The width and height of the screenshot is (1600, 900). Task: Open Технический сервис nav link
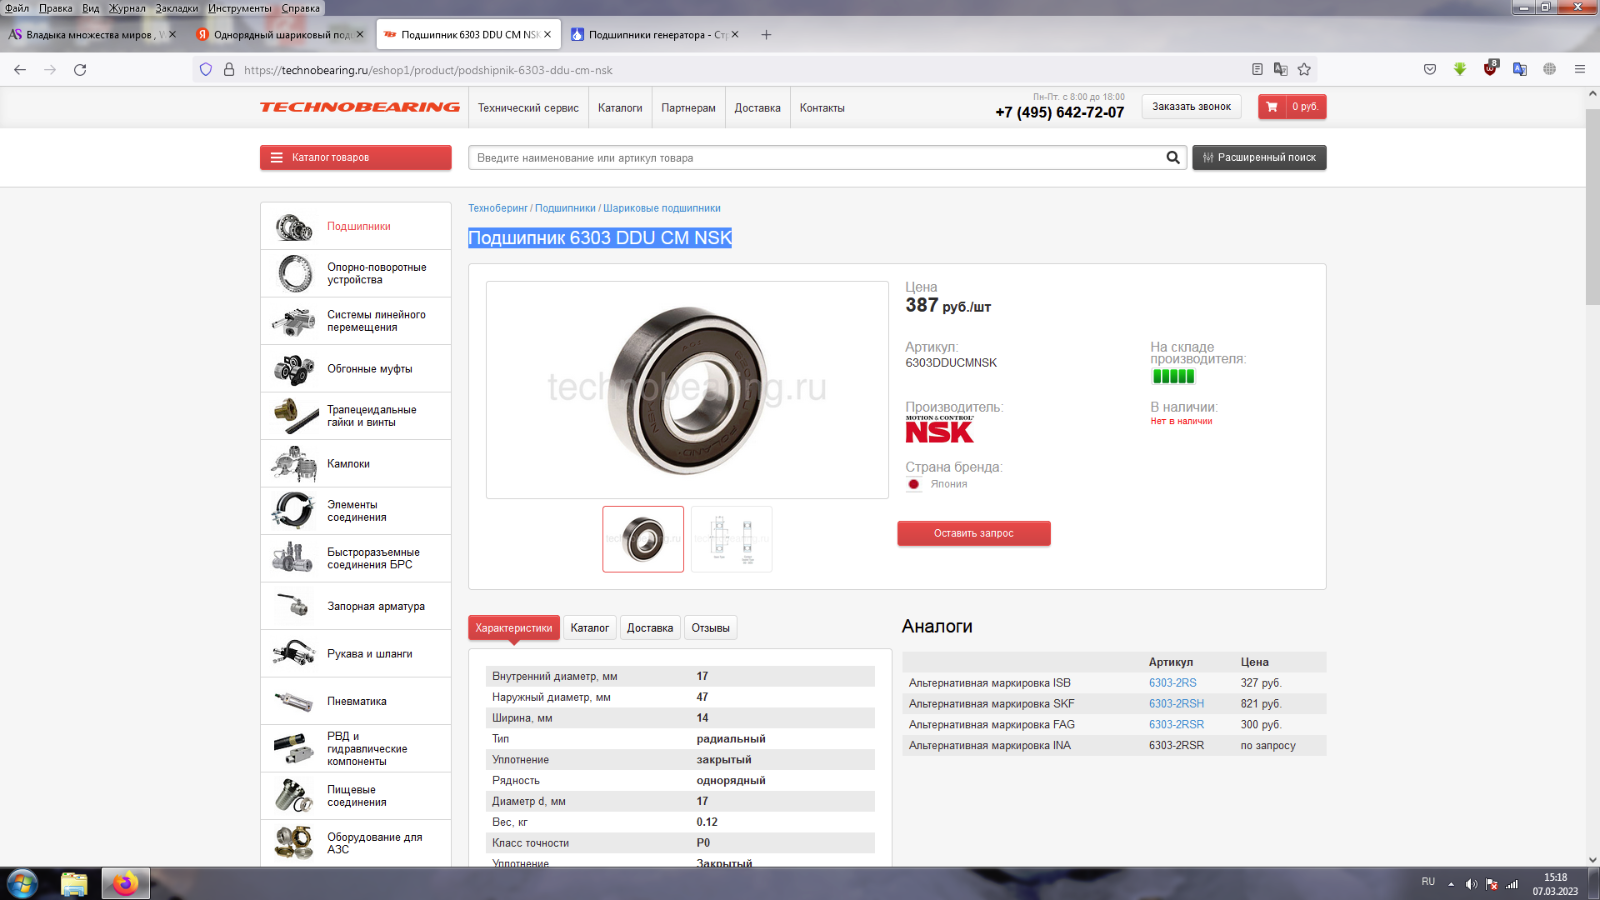[x=528, y=108]
